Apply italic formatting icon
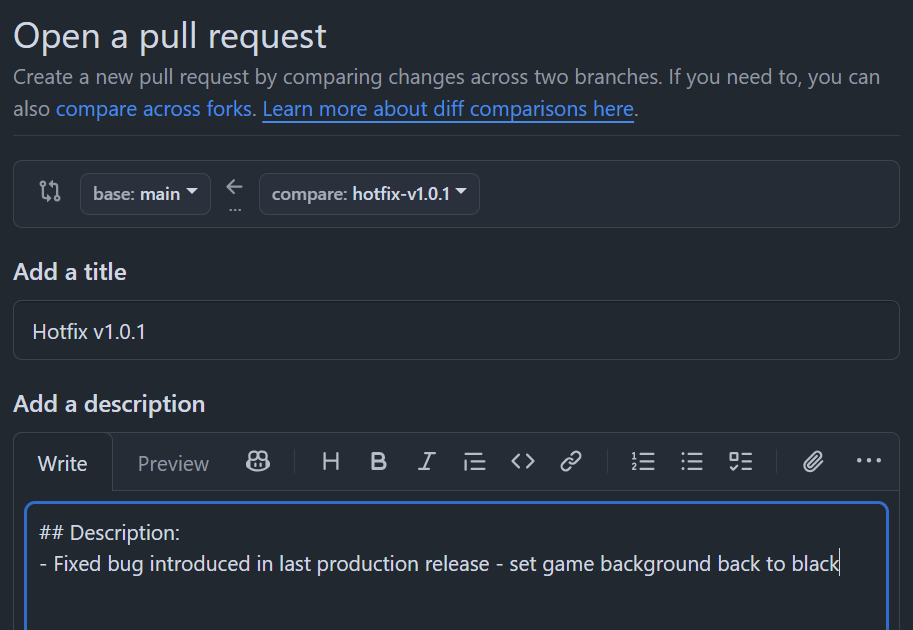 [x=427, y=462]
